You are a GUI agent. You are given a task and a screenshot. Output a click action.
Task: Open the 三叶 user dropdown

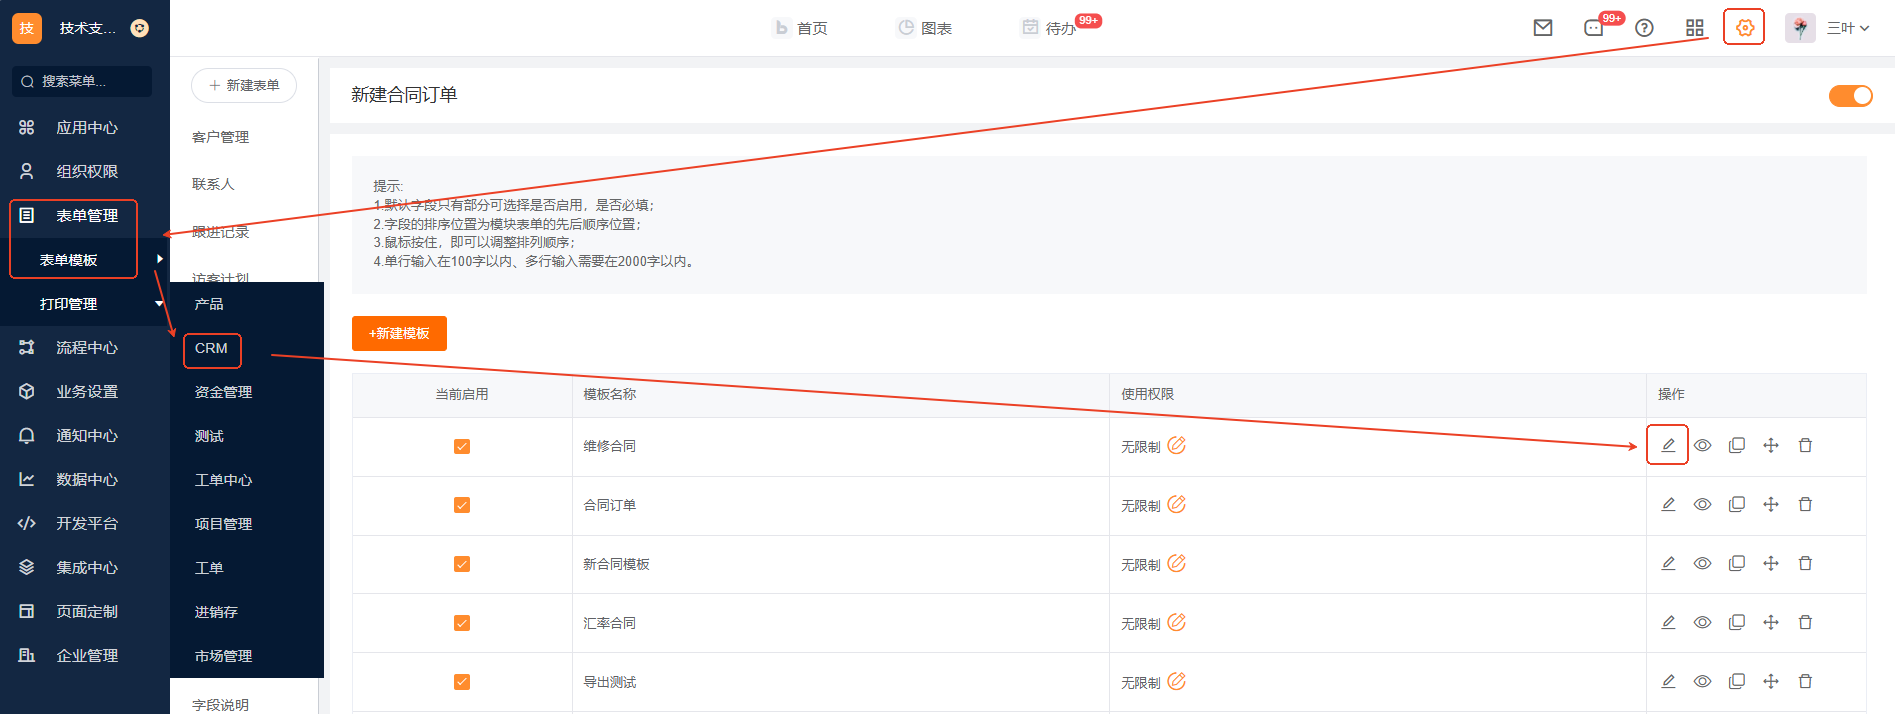1847,28
